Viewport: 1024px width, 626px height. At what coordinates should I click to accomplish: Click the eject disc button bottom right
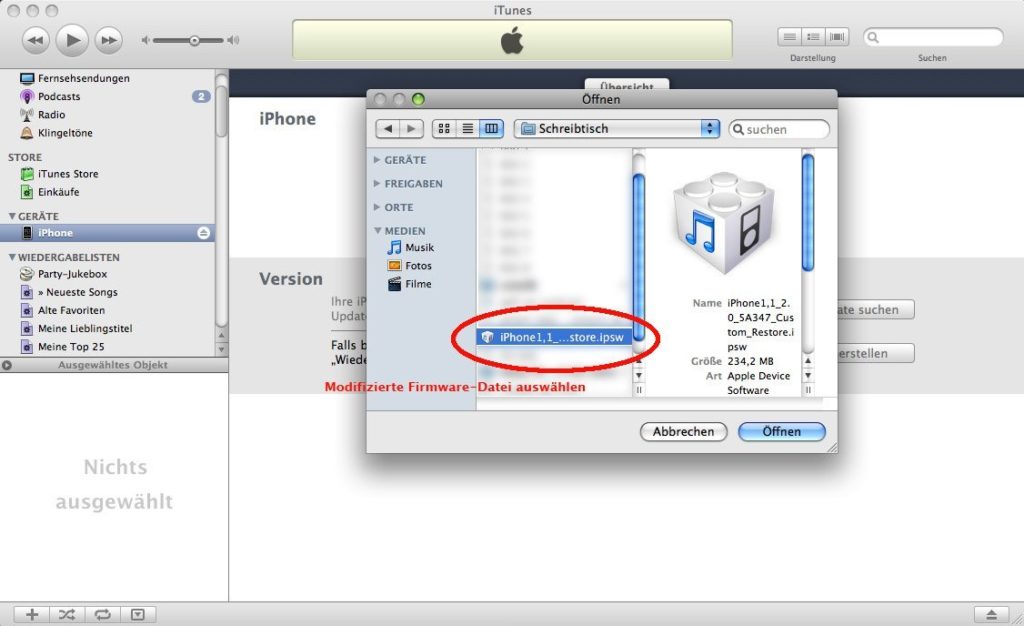click(x=991, y=614)
